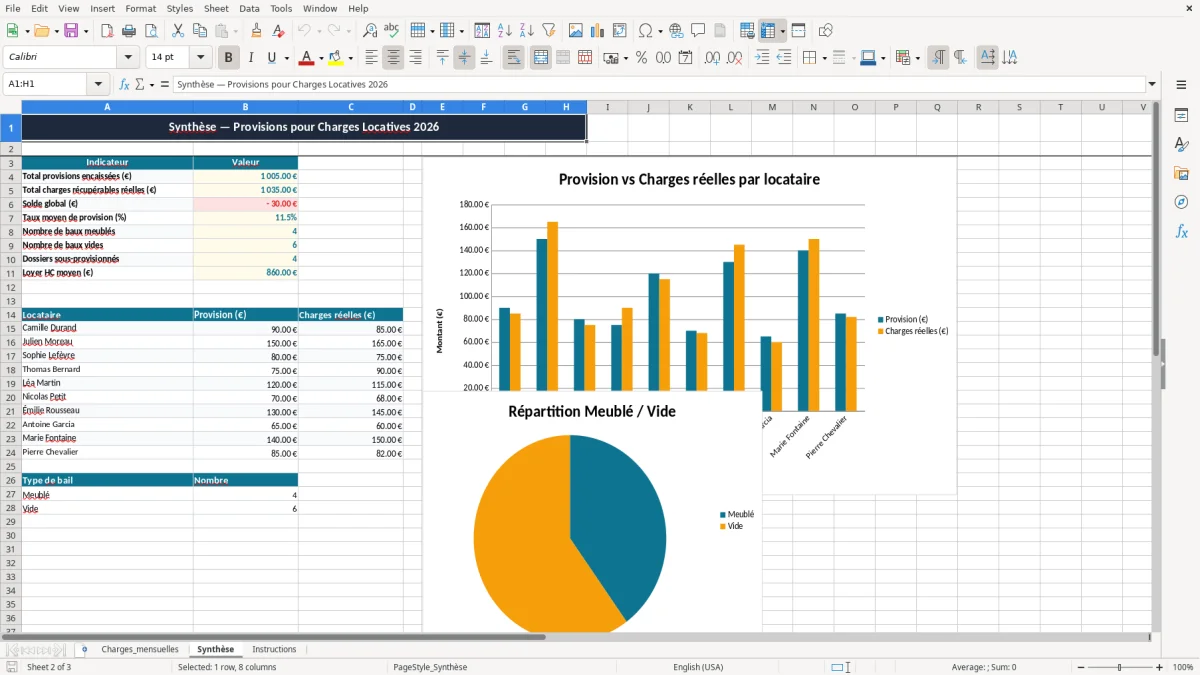Click the Export as PDF icon
This screenshot has width=1200, height=675.
click(x=107, y=31)
